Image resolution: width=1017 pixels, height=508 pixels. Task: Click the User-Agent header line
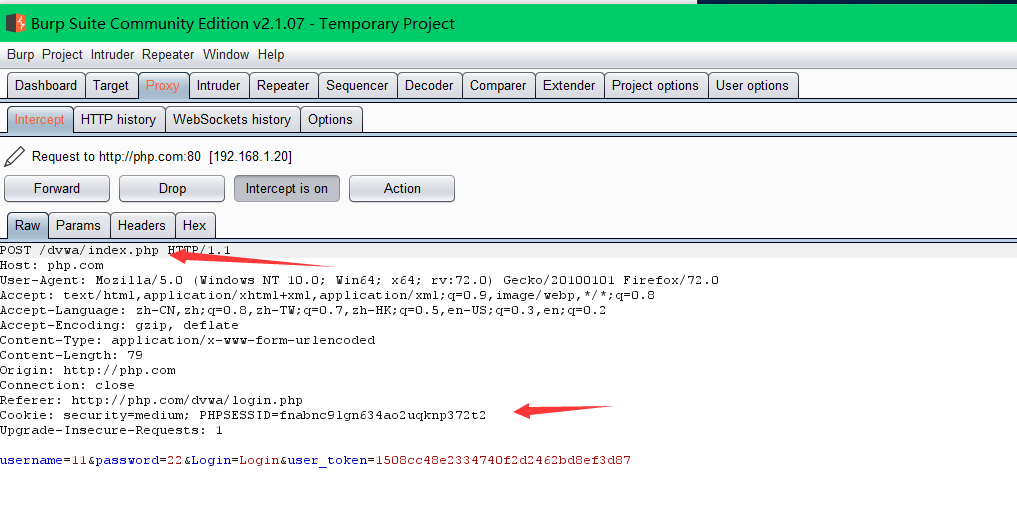tap(359, 280)
